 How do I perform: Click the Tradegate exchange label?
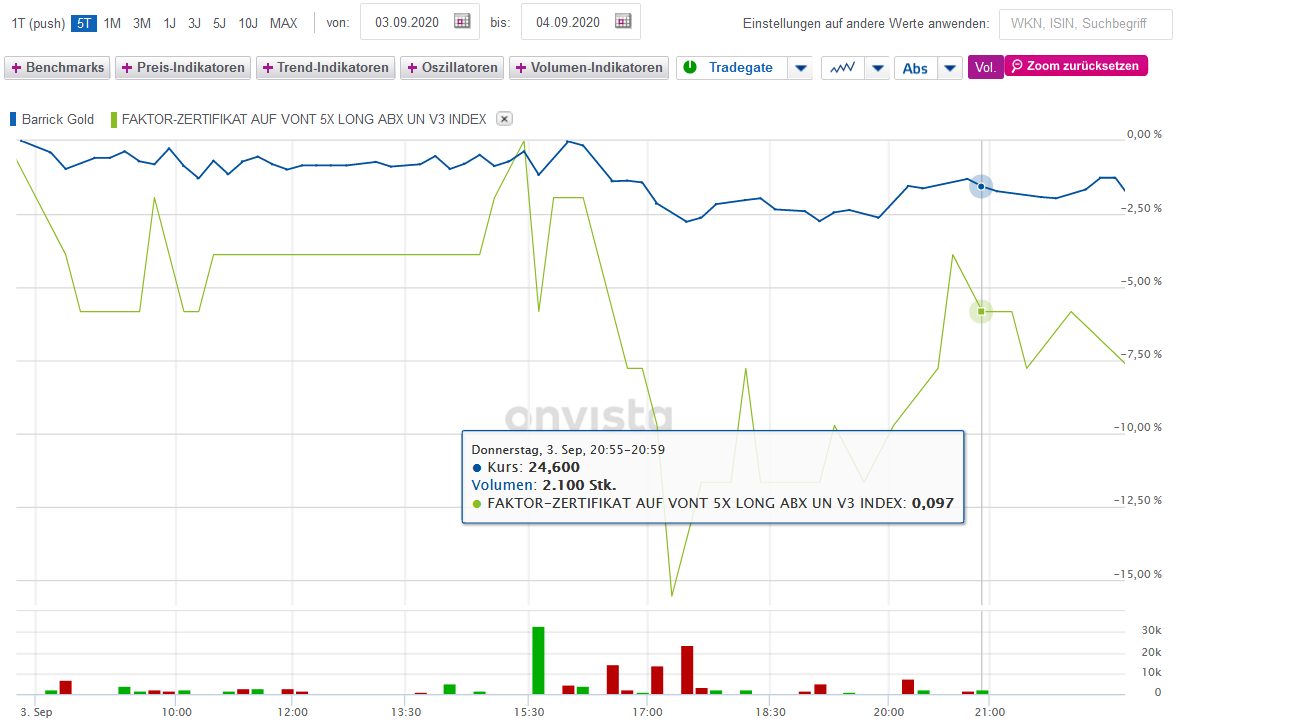point(741,68)
